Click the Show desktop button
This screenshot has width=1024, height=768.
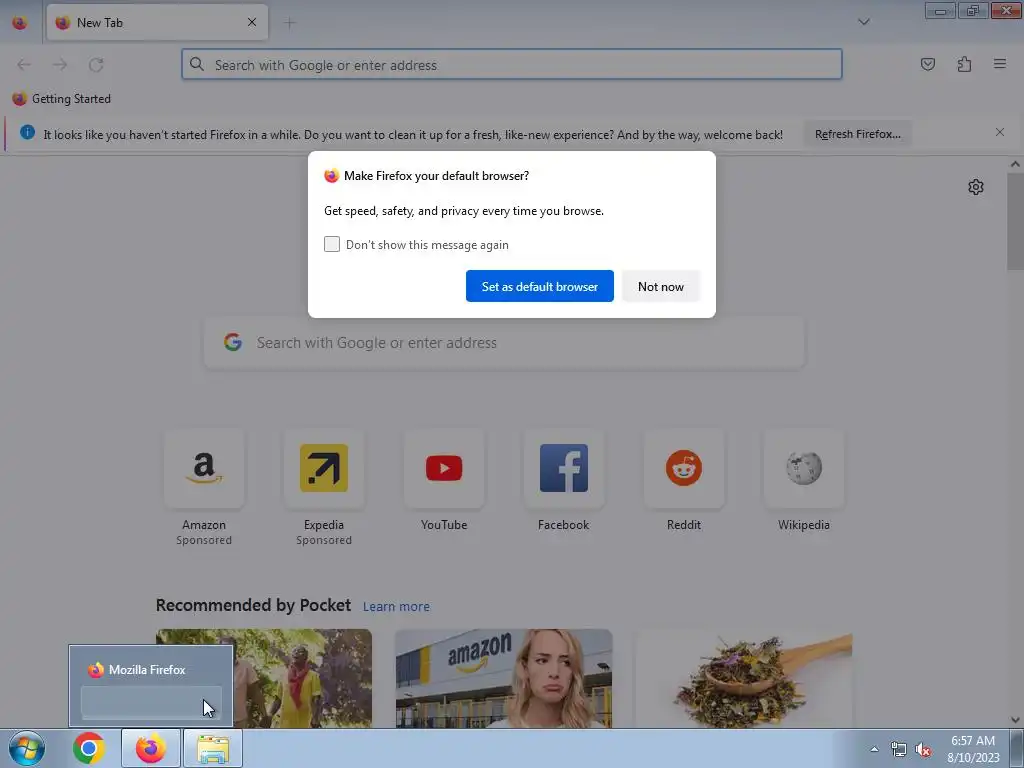point(1017,748)
